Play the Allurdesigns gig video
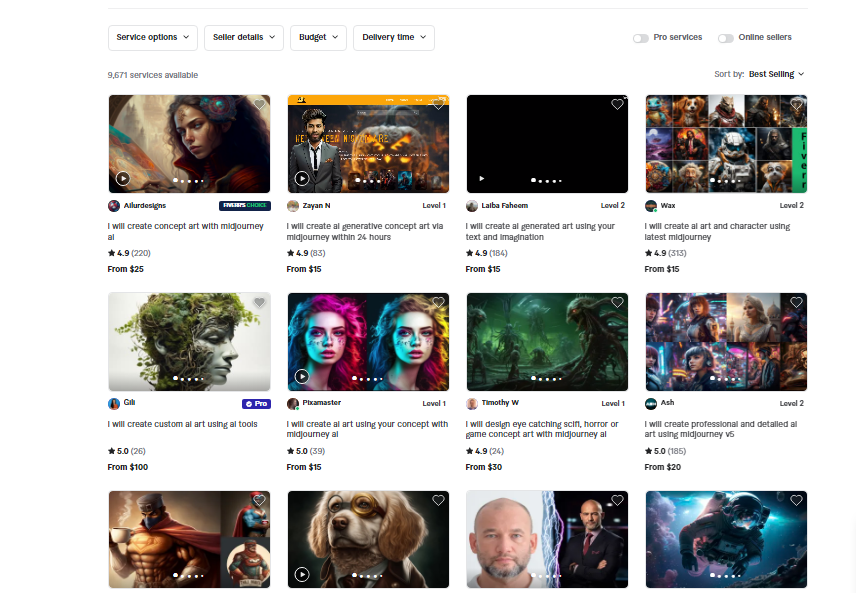Screen dimensions: 856x593 pyautogui.click(x=123, y=178)
